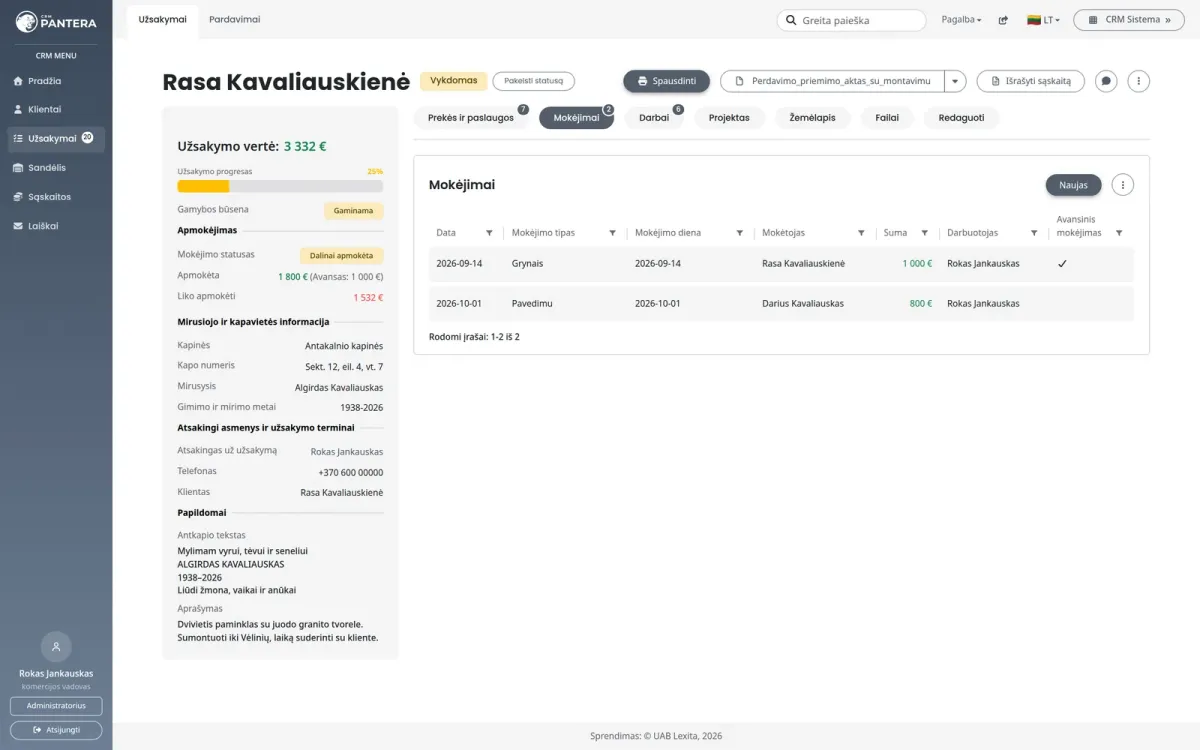This screenshot has width=1200, height=750.
Task: Open Užsakymai in the sidebar
Action: [56, 139]
